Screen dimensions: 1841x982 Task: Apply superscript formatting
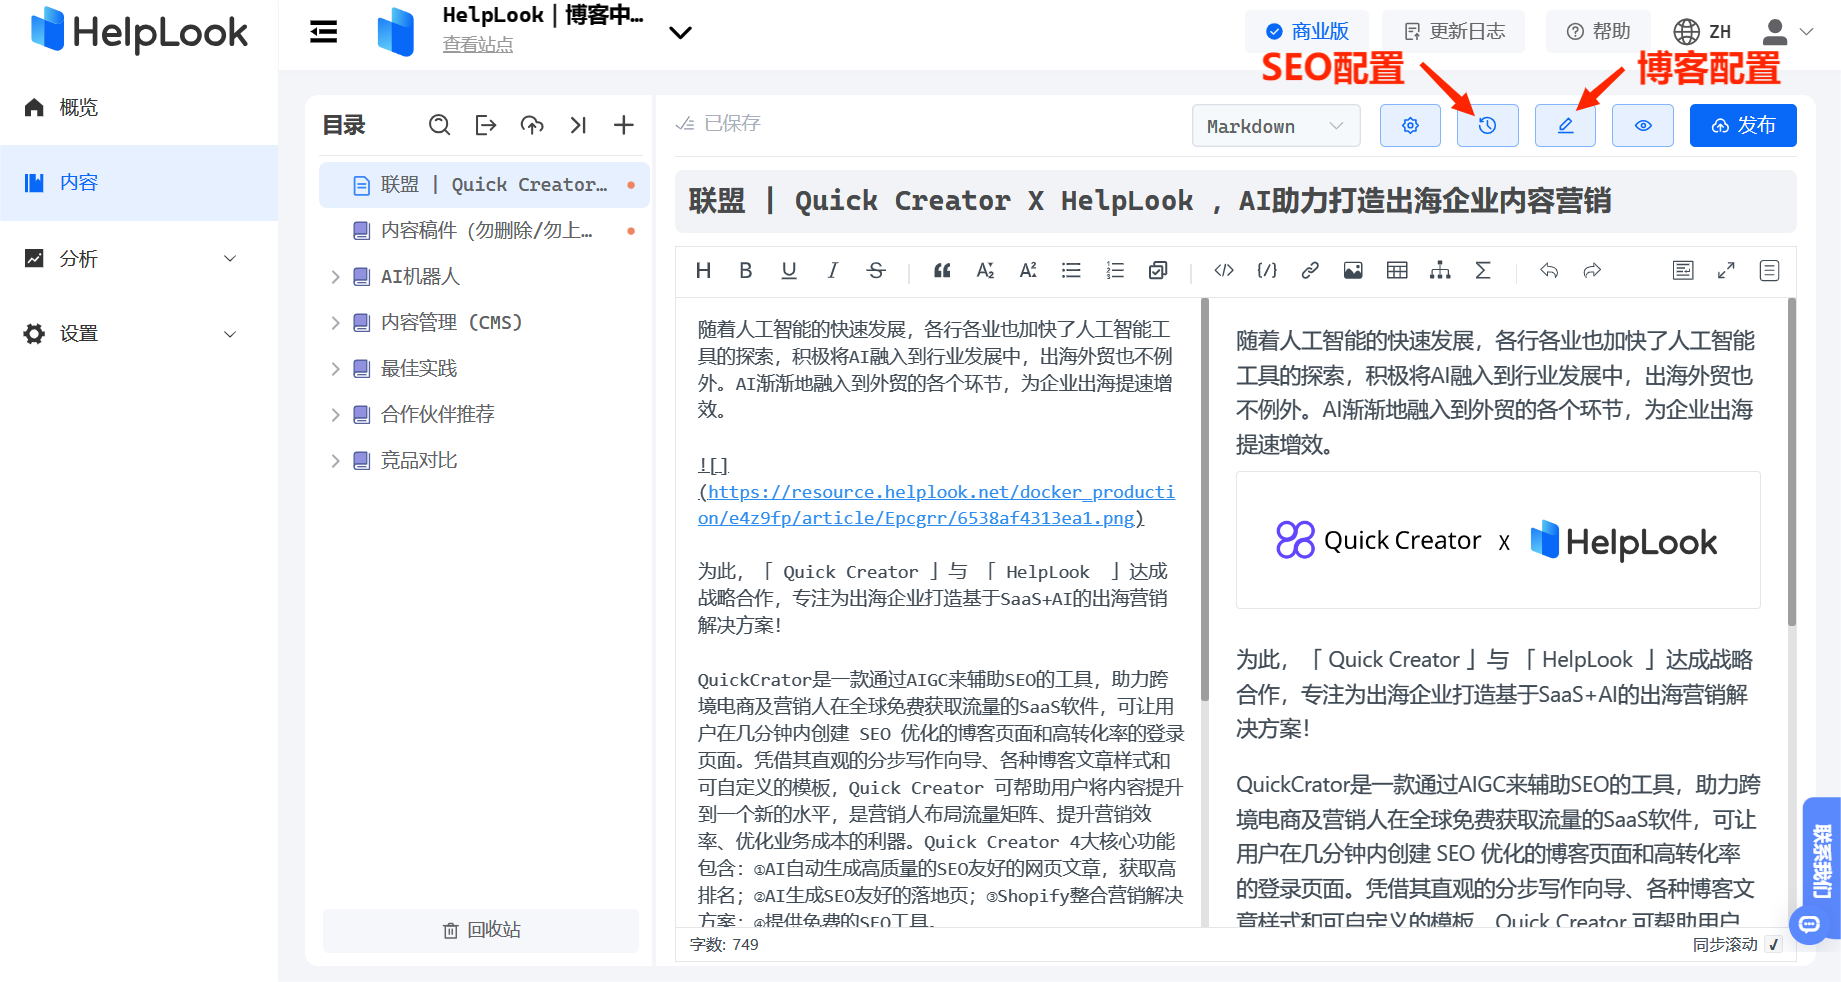1028,270
